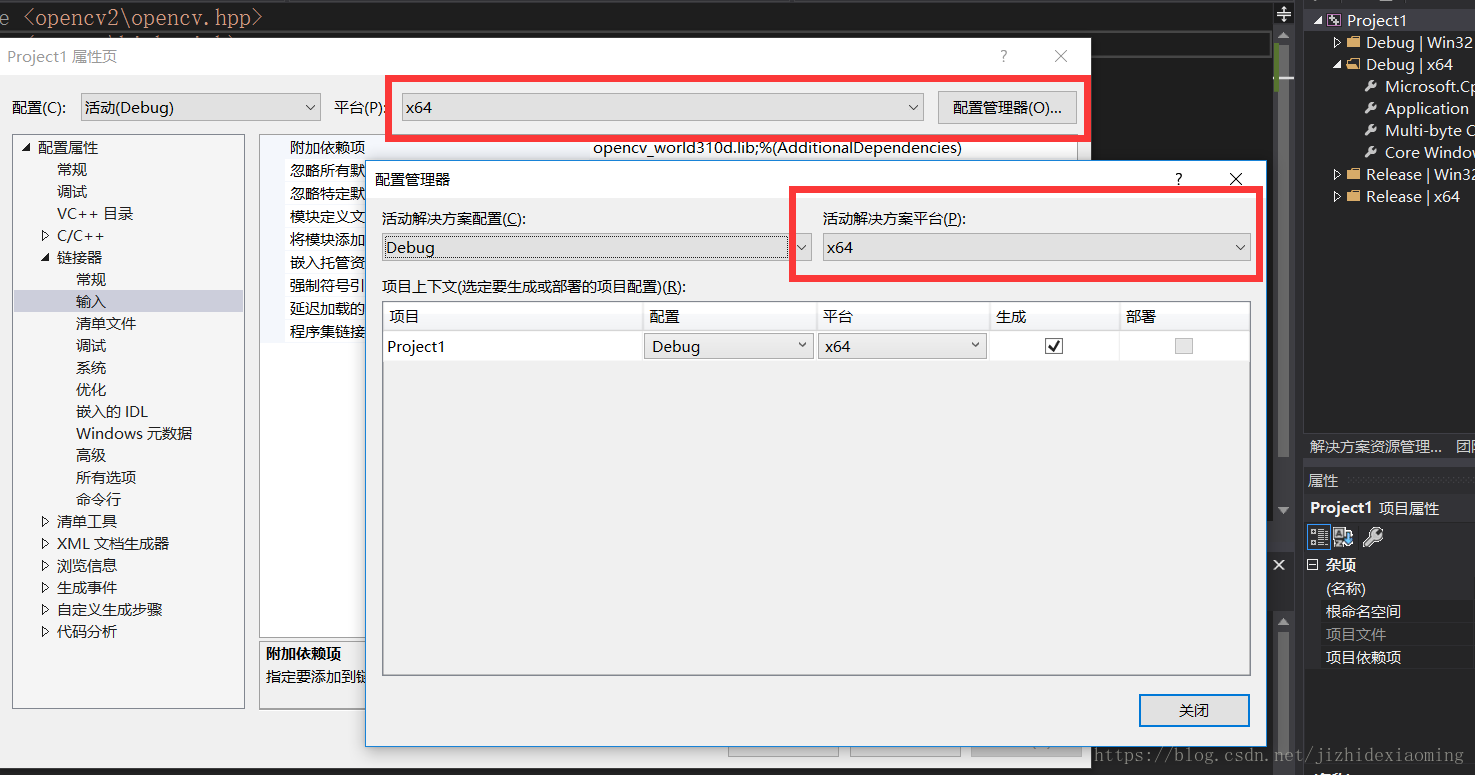Select 高级 under 链接器

point(91,456)
